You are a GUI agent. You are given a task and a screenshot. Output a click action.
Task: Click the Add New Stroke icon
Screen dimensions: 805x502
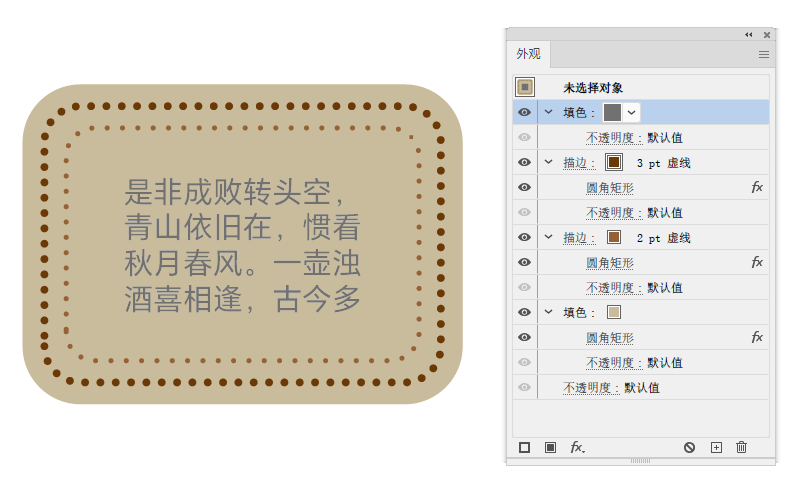(525, 448)
